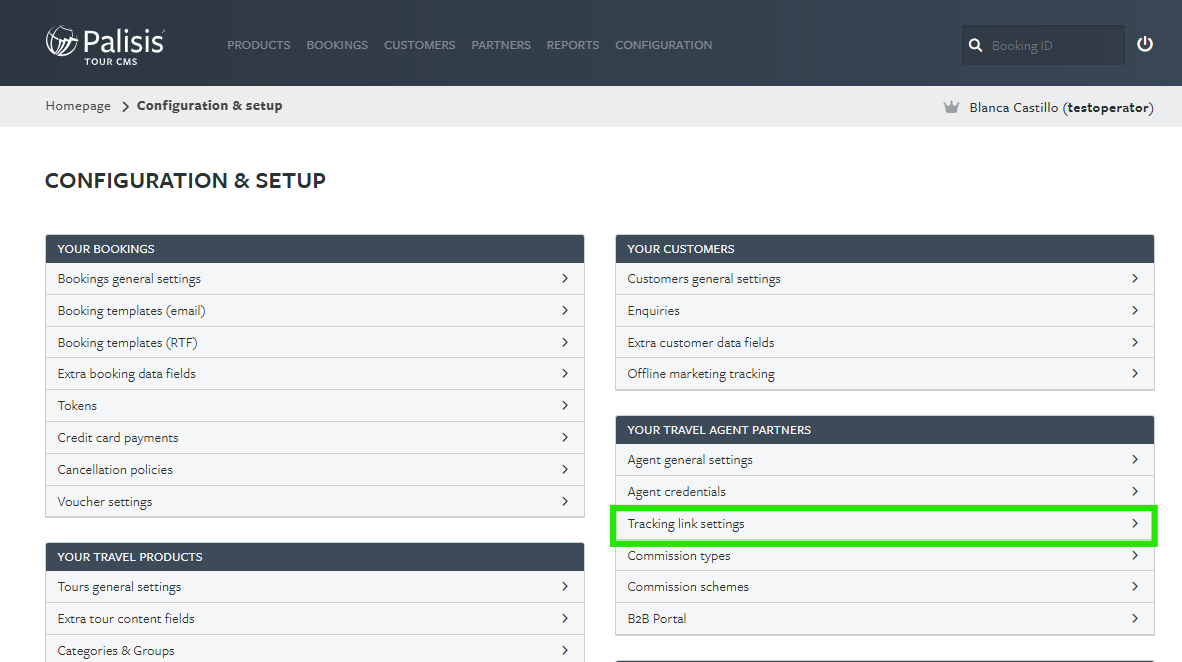Click chevron on Extra customer data fields row
This screenshot has width=1182, height=662.
pyautogui.click(x=1135, y=342)
